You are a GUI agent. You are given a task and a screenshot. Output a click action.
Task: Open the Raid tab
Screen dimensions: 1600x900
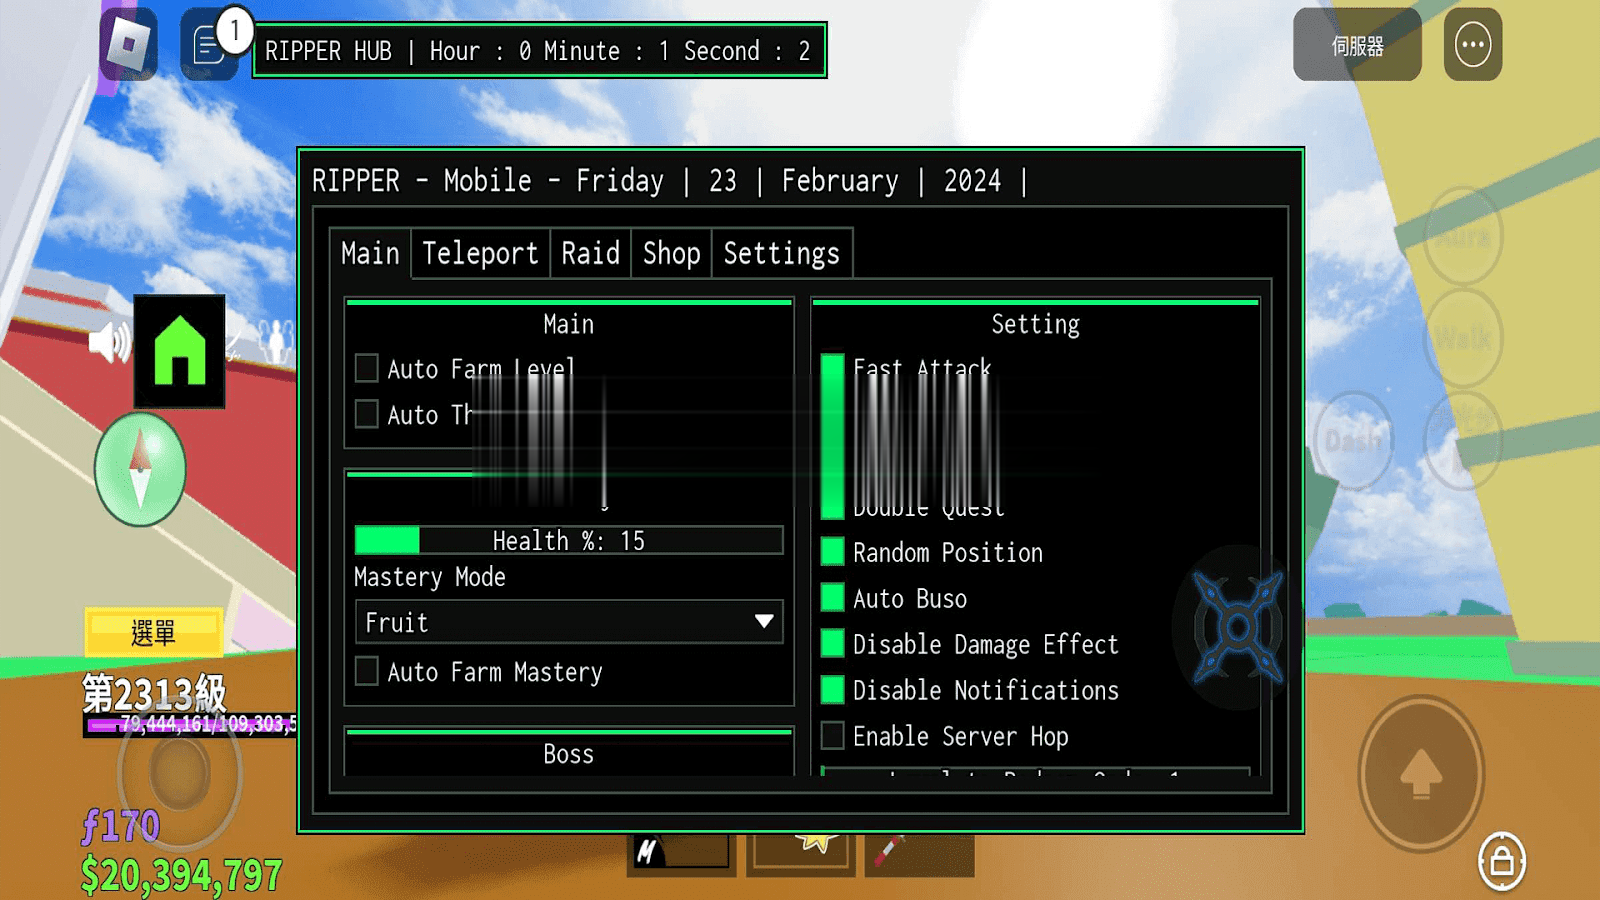click(590, 253)
